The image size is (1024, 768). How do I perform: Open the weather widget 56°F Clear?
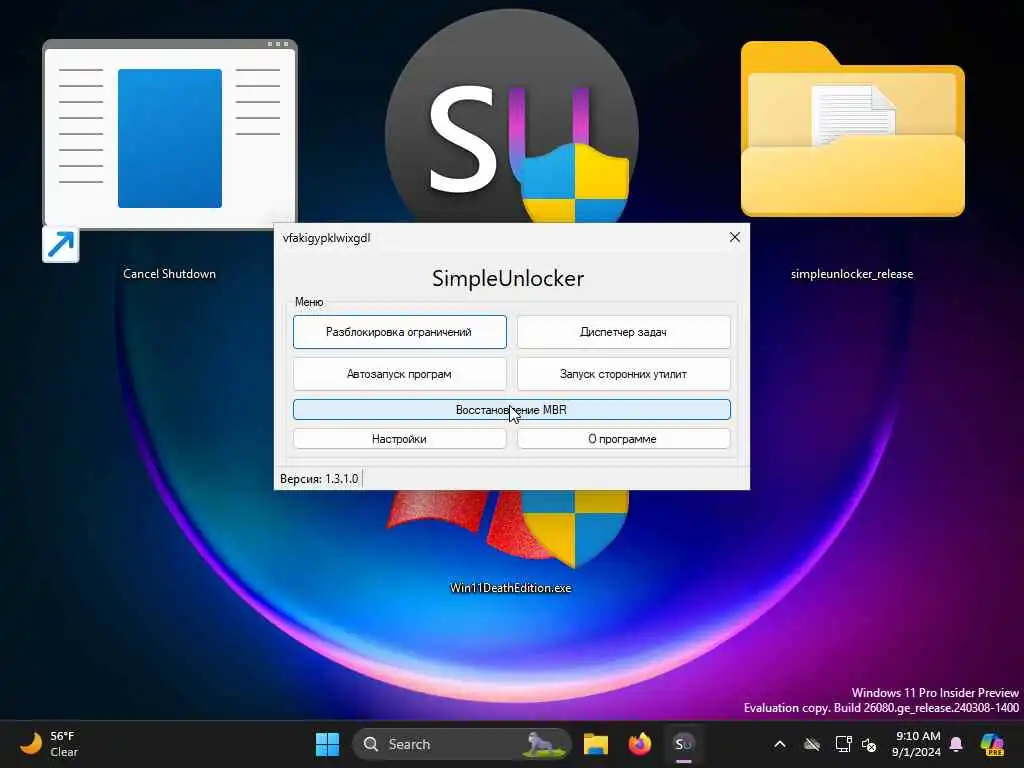(x=49, y=744)
